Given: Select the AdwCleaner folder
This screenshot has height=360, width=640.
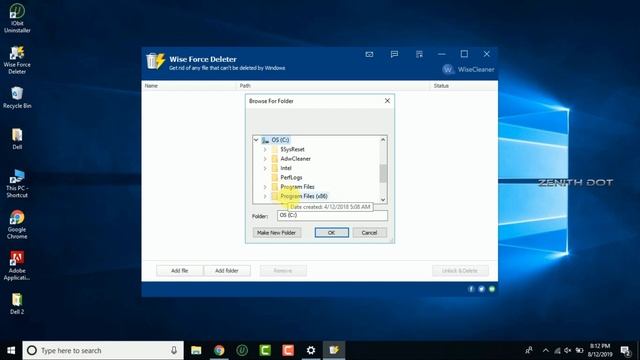Looking at the screenshot, I should click(296, 159).
